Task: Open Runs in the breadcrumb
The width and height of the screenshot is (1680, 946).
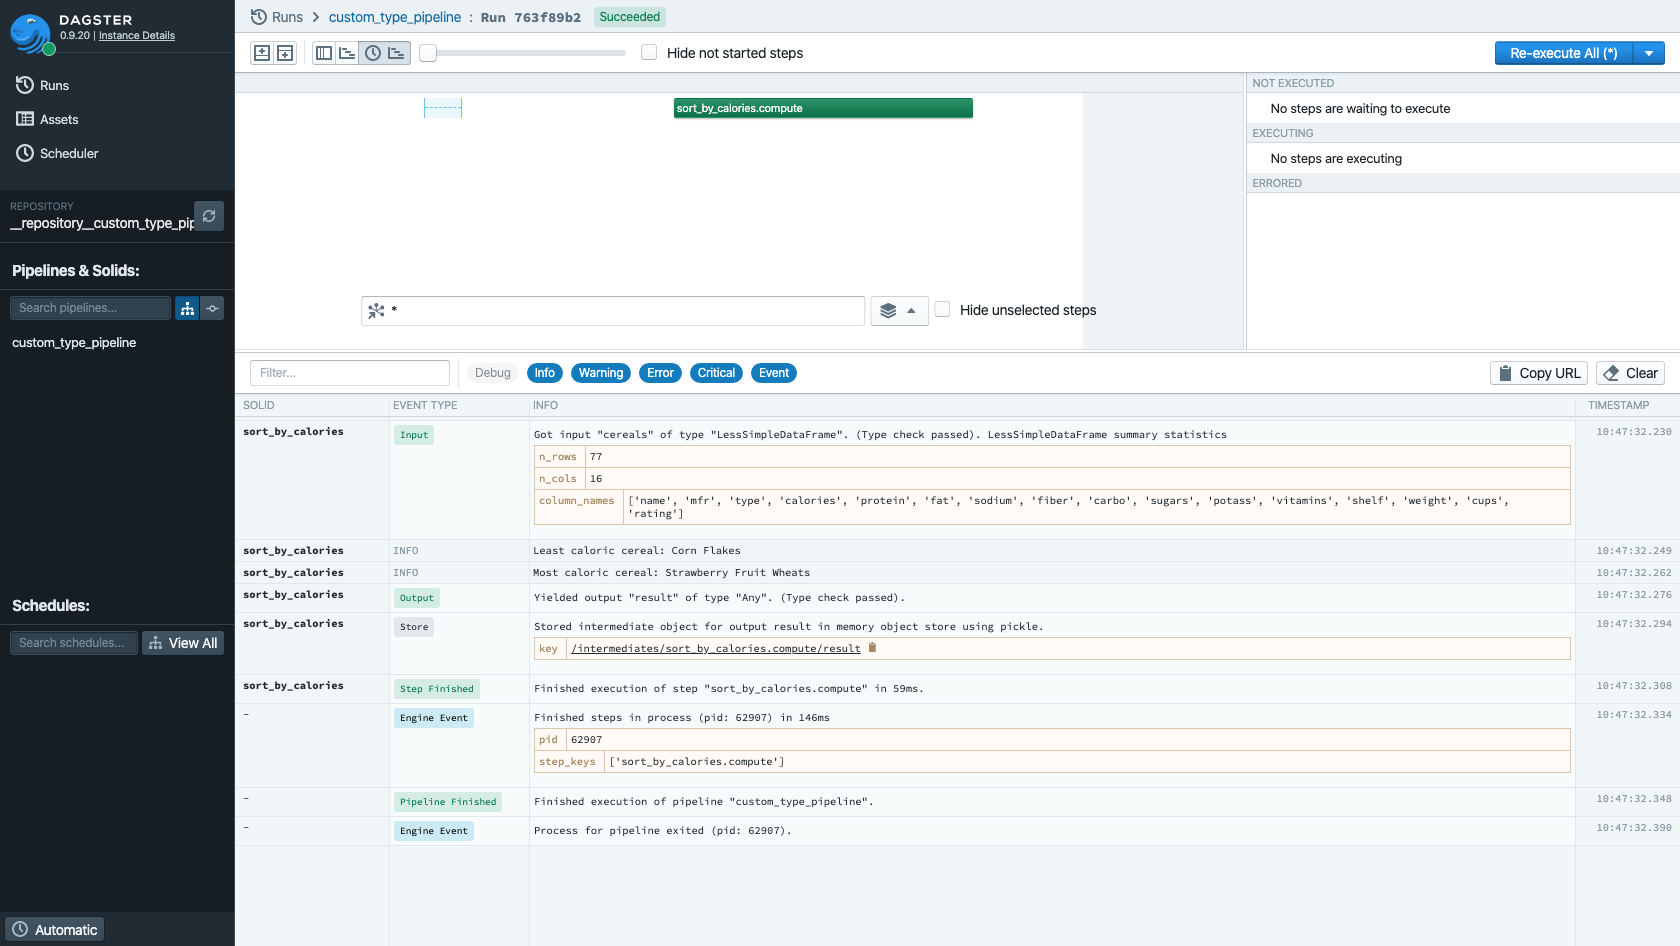Action: (x=287, y=17)
